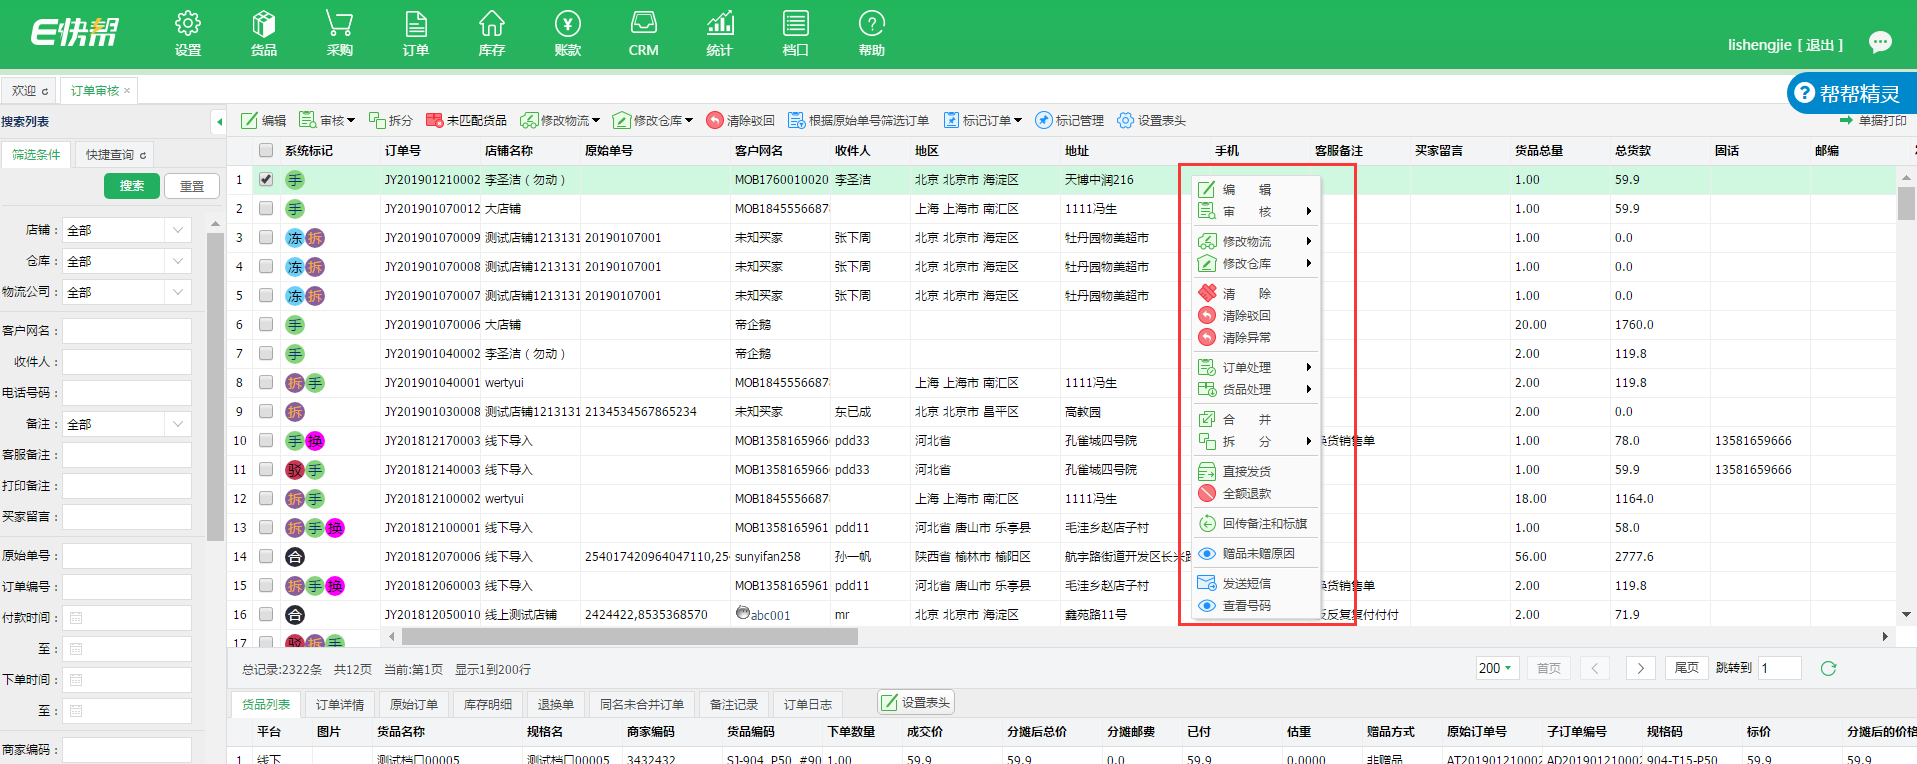Open the CRM icon
The image size is (1917, 764).
(644, 34)
